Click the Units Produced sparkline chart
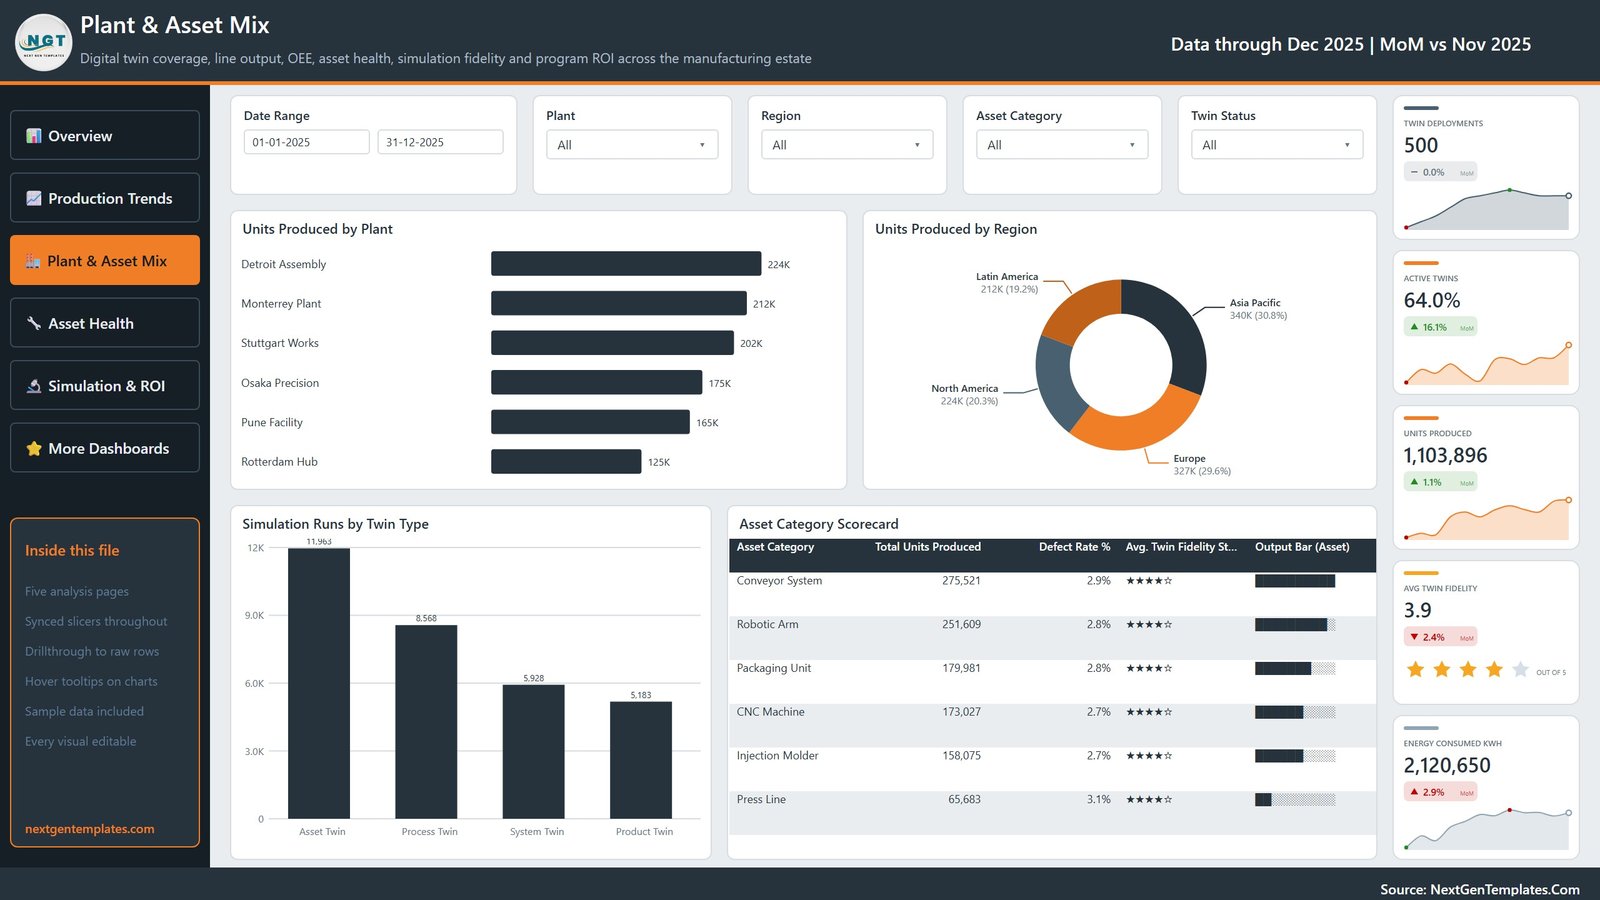1600x900 pixels. [x=1487, y=519]
